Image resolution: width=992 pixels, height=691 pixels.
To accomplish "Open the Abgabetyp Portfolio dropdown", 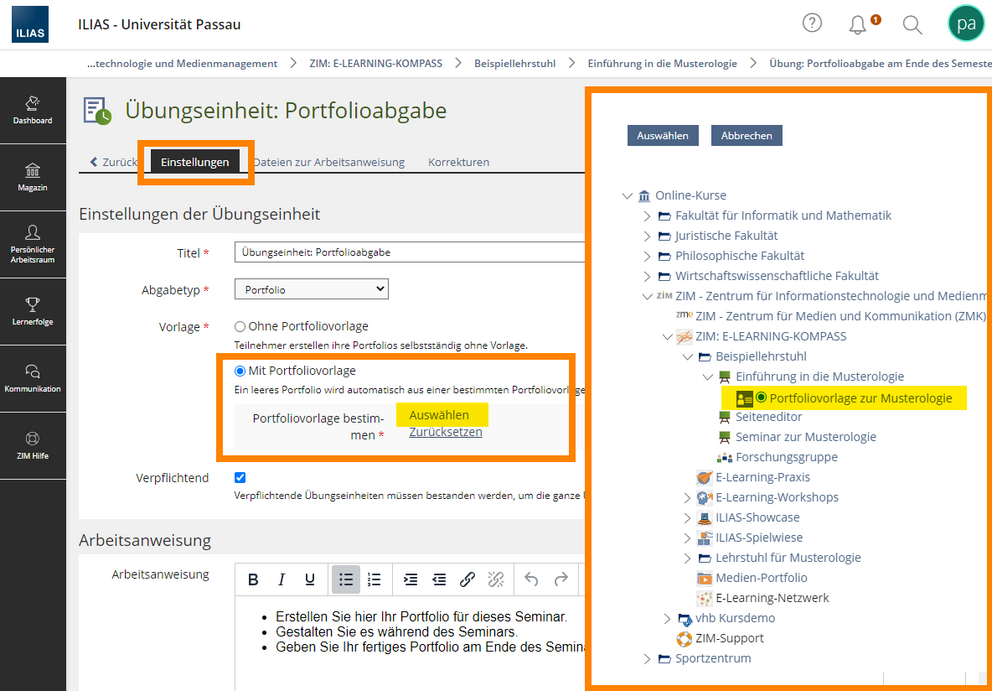I will click(311, 289).
